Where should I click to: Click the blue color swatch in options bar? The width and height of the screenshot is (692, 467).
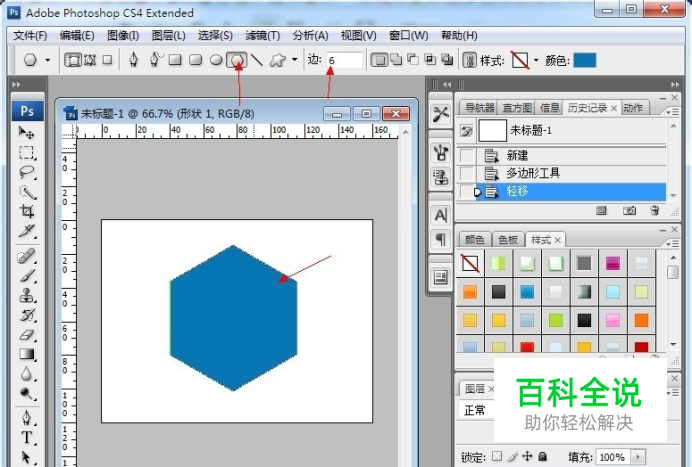(584, 60)
